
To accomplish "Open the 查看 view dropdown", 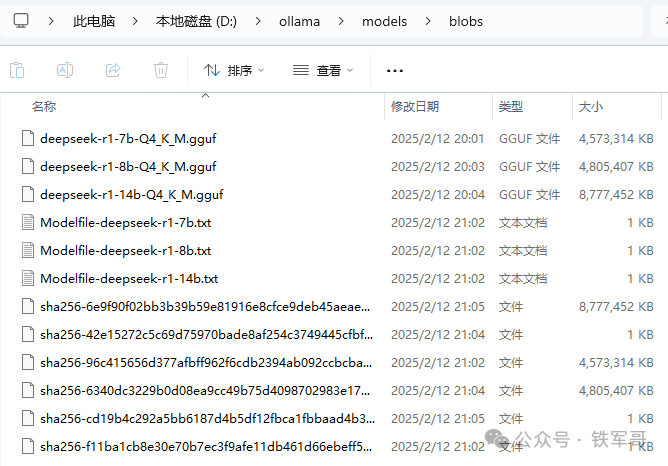I will [323, 70].
